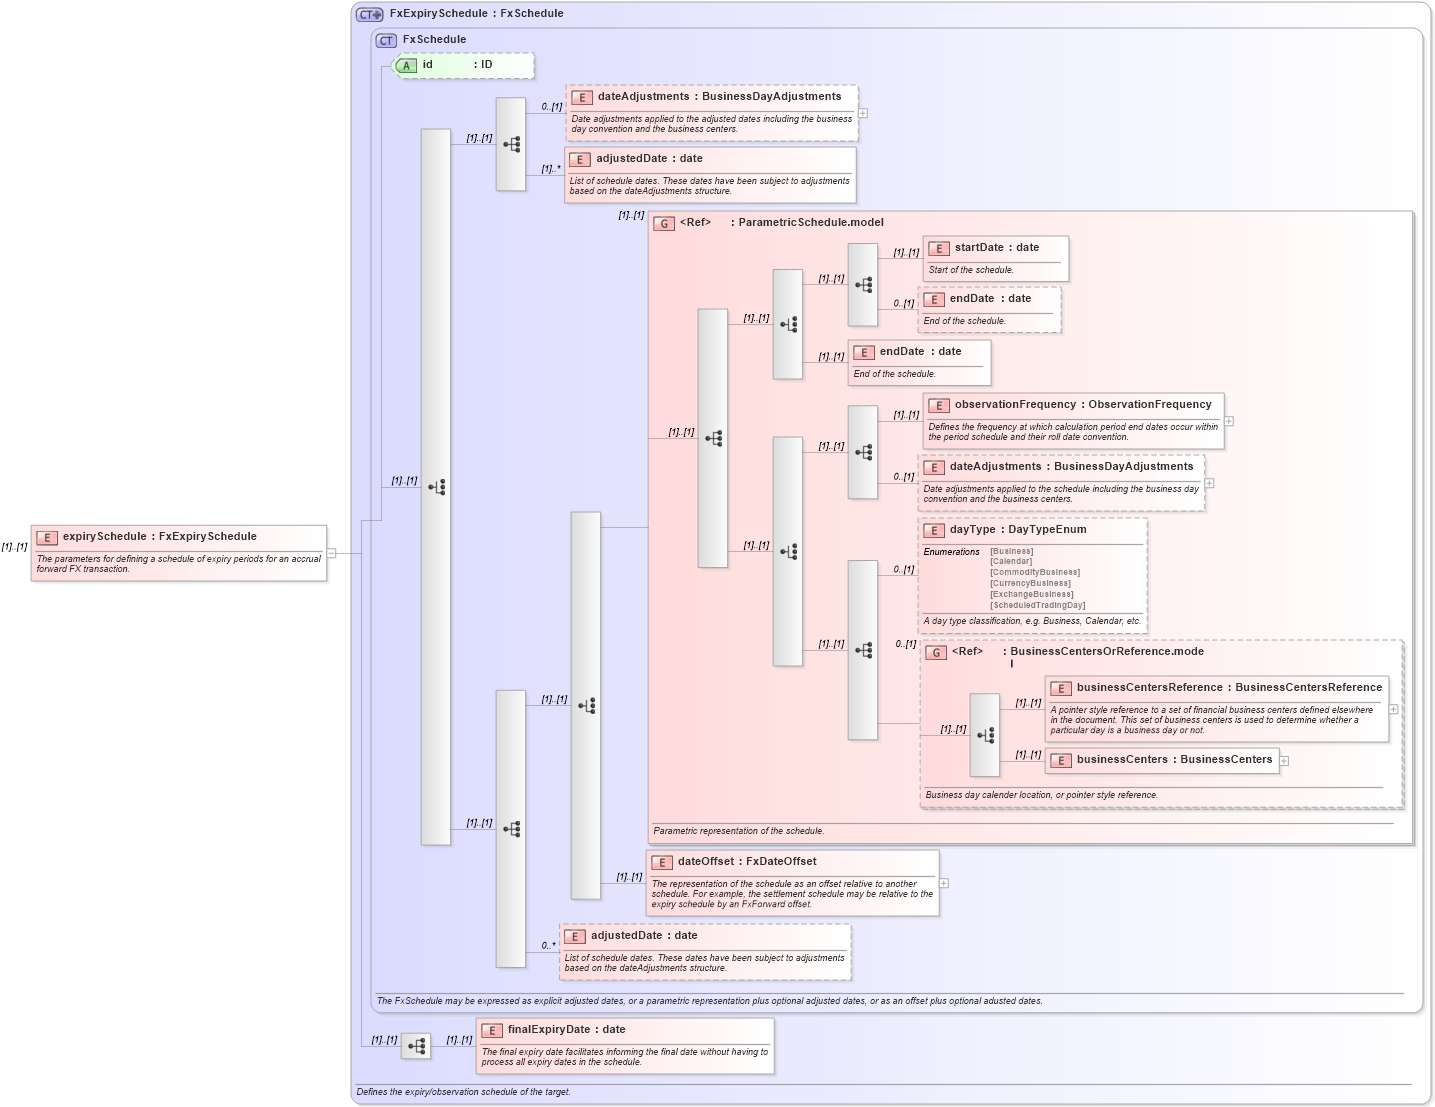This screenshot has width=1435, height=1107.
Task: Click the sequence compositor icon near dateAdjustments
Action: (x=510, y=143)
